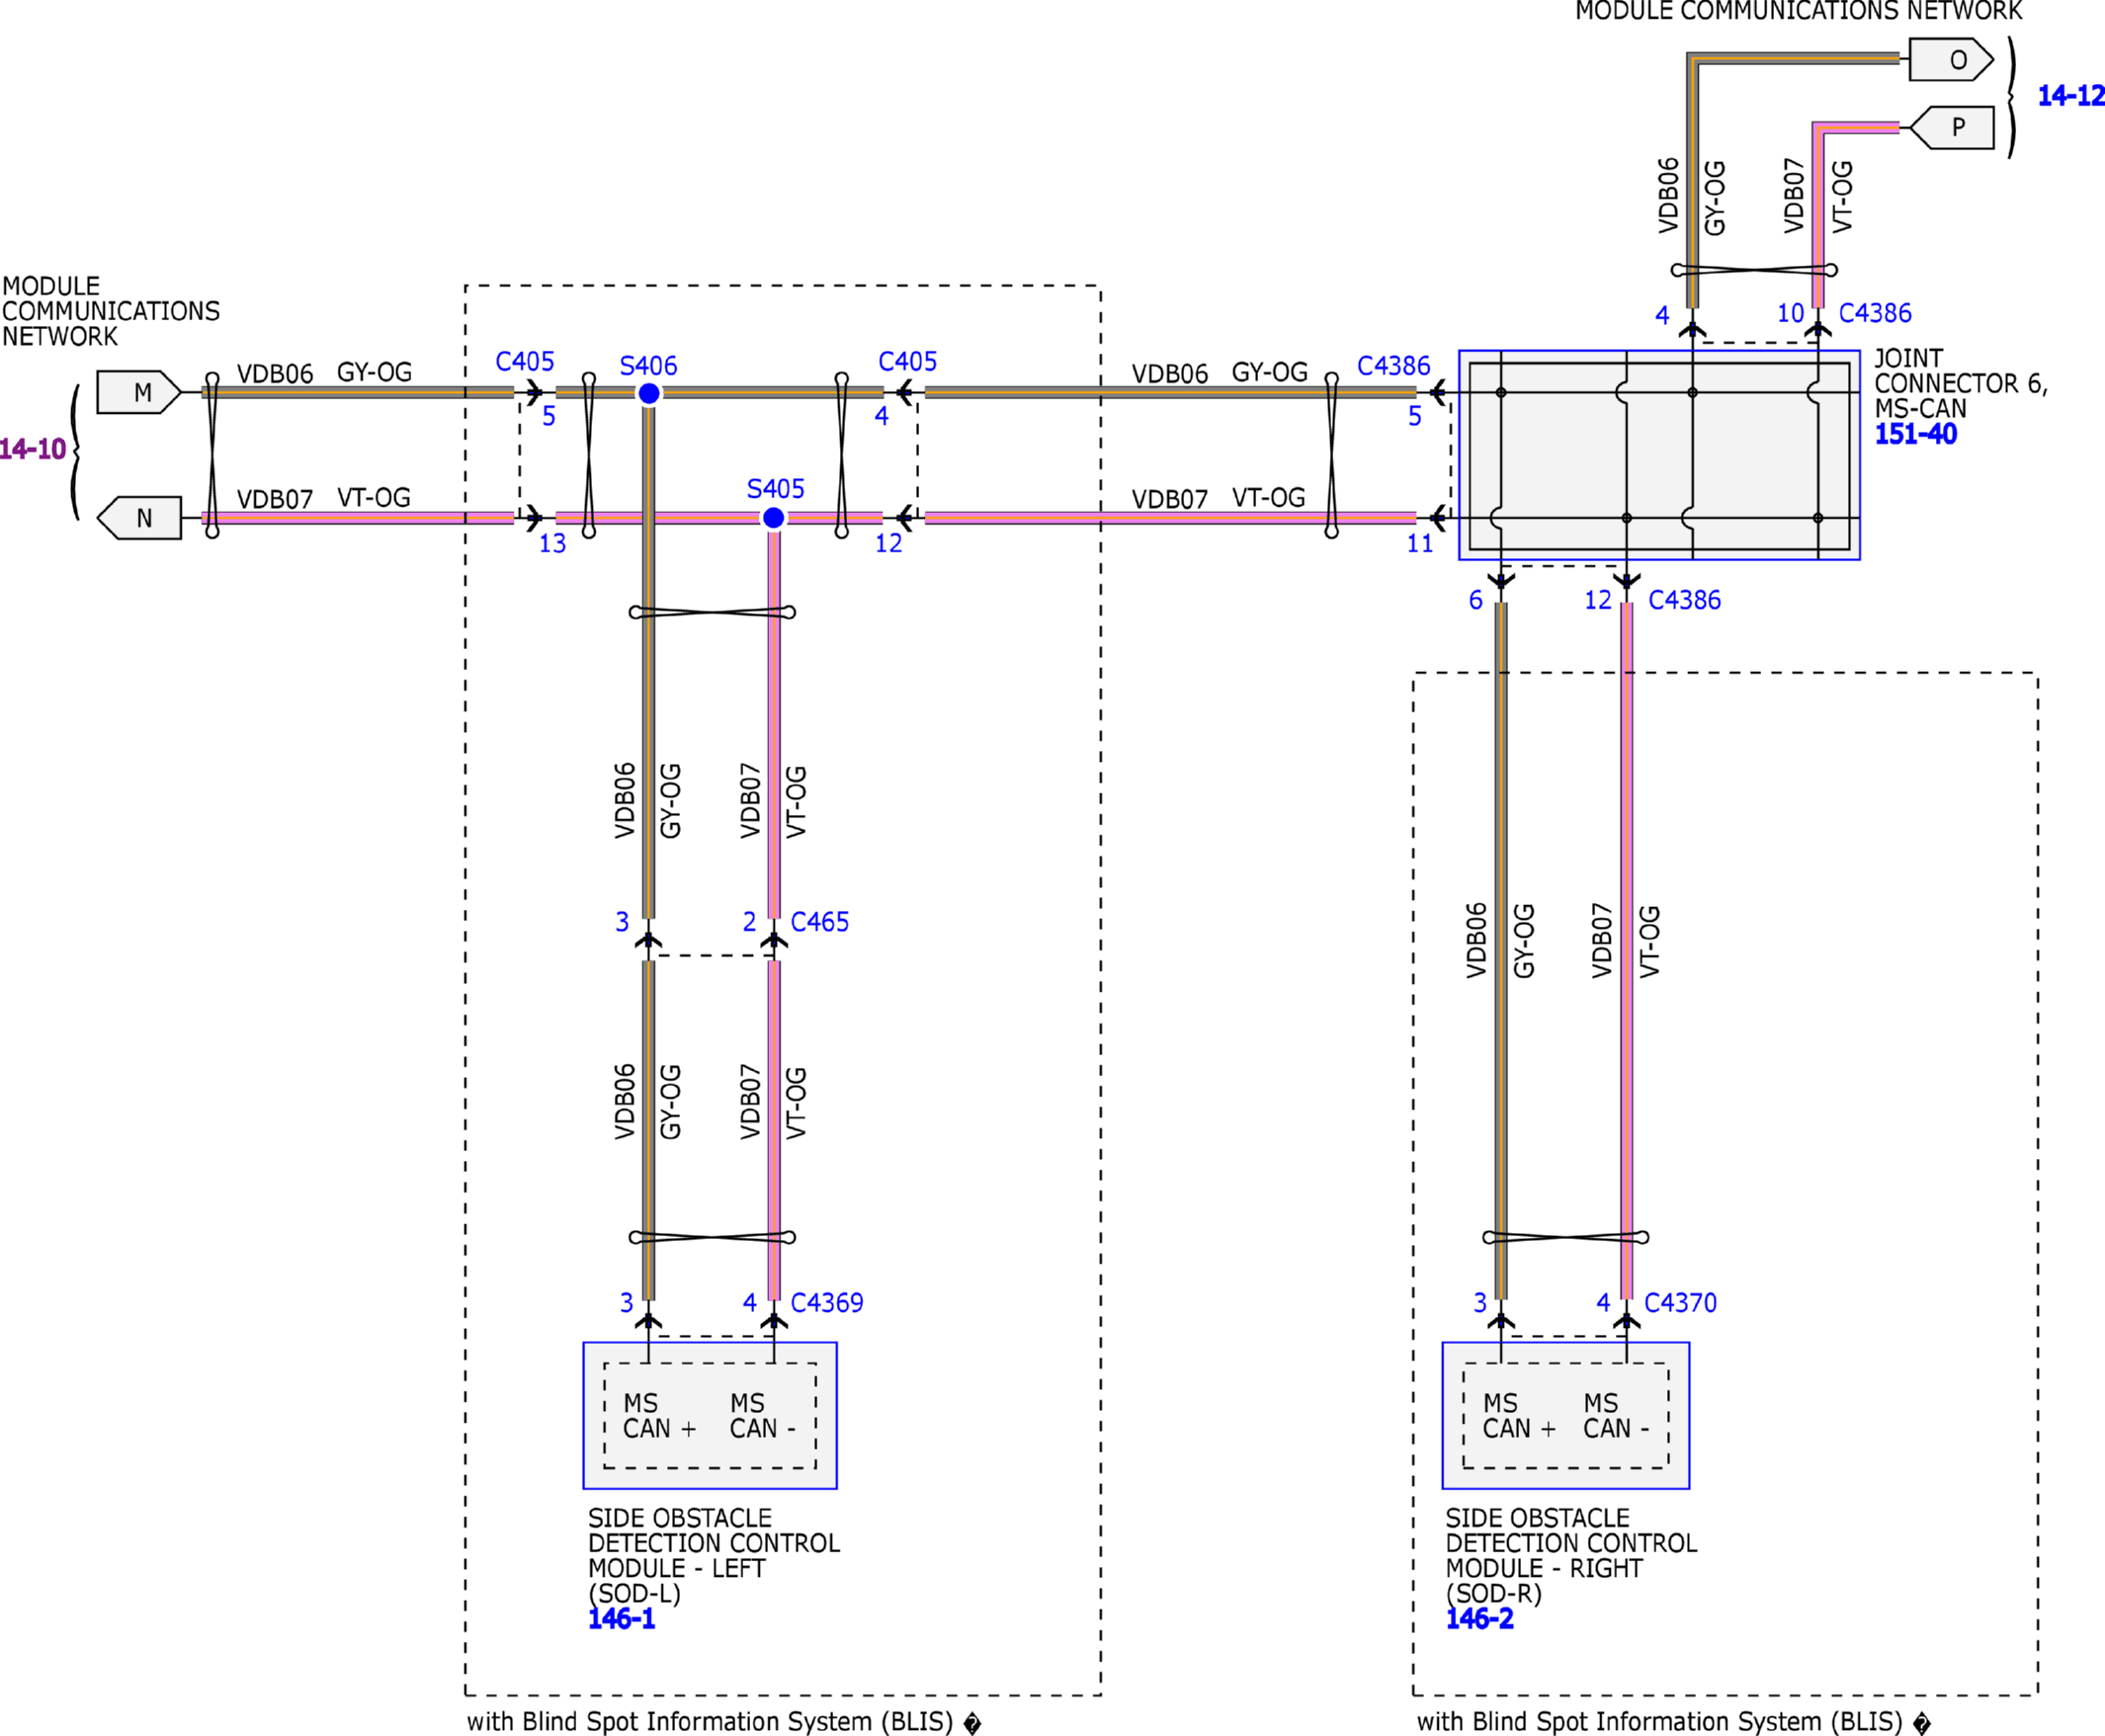The width and height of the screenshot is (2105, 1736).
Task: Click the Joint Connector 6 component box
Action: click(1659, 455)
